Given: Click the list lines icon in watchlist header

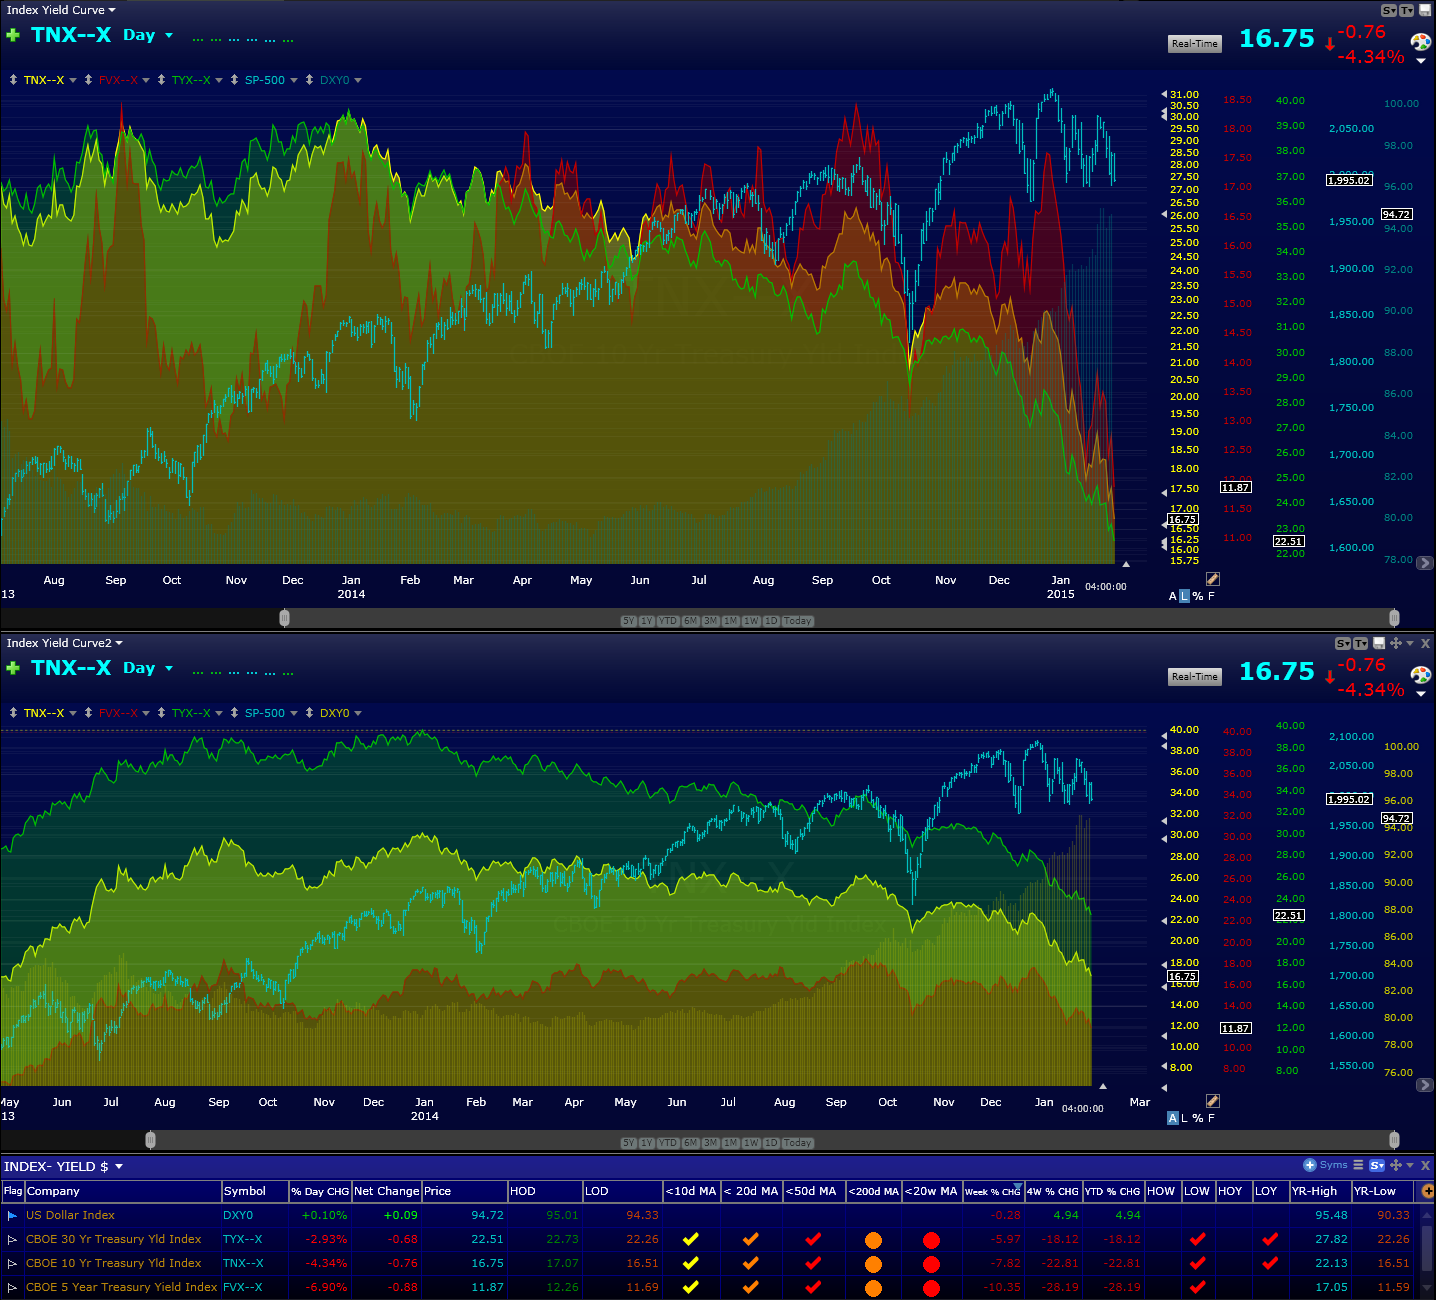Looking at the screenshot, I should pos(1358,1165).
